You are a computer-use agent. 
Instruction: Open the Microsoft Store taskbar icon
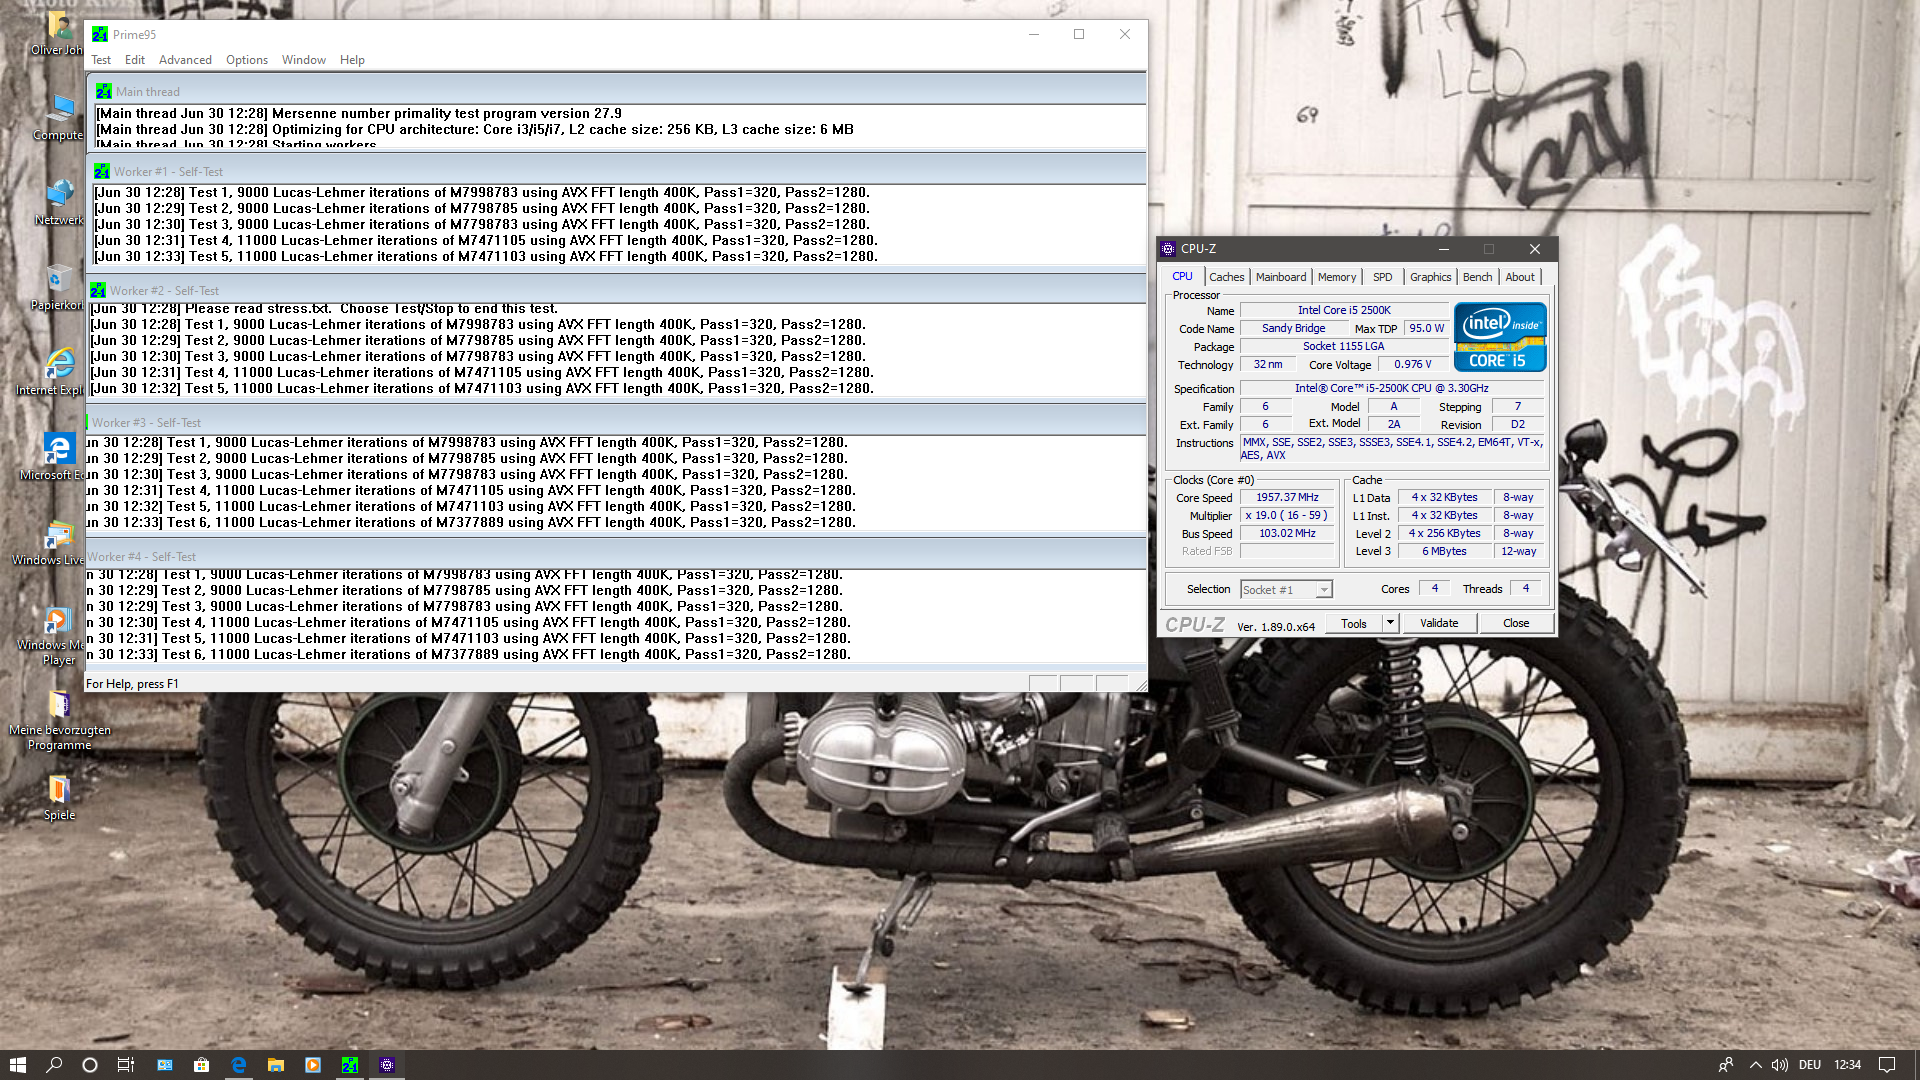tap(201, 1065)
